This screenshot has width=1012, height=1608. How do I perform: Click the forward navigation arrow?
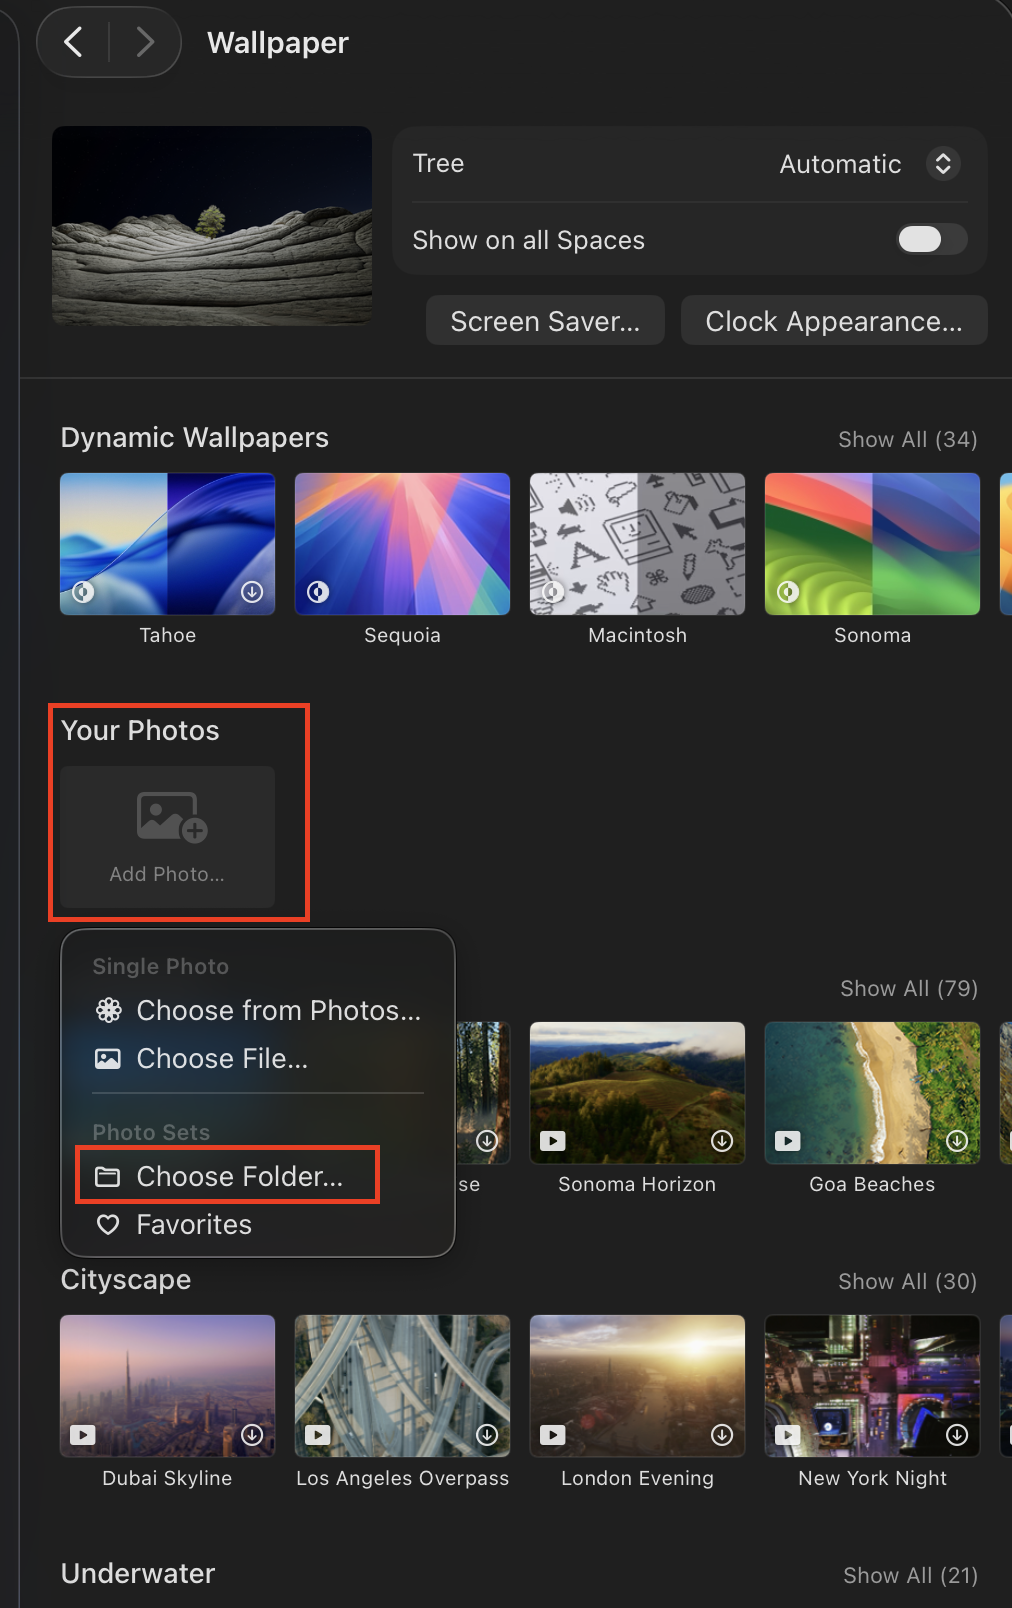(145, 42)
